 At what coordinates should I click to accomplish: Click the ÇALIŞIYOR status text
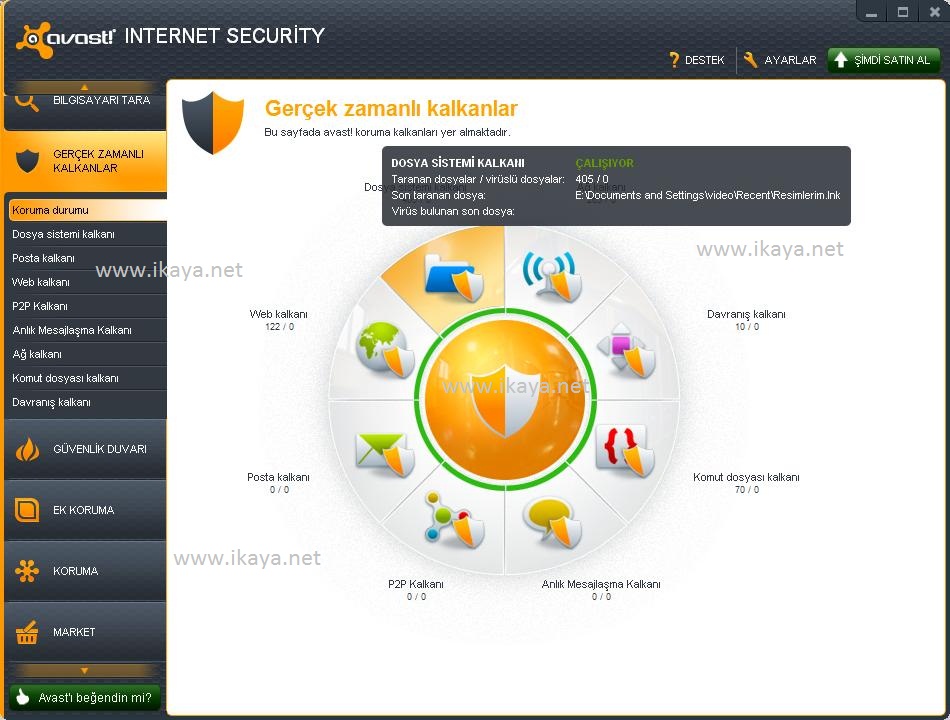tap(605, 163)
